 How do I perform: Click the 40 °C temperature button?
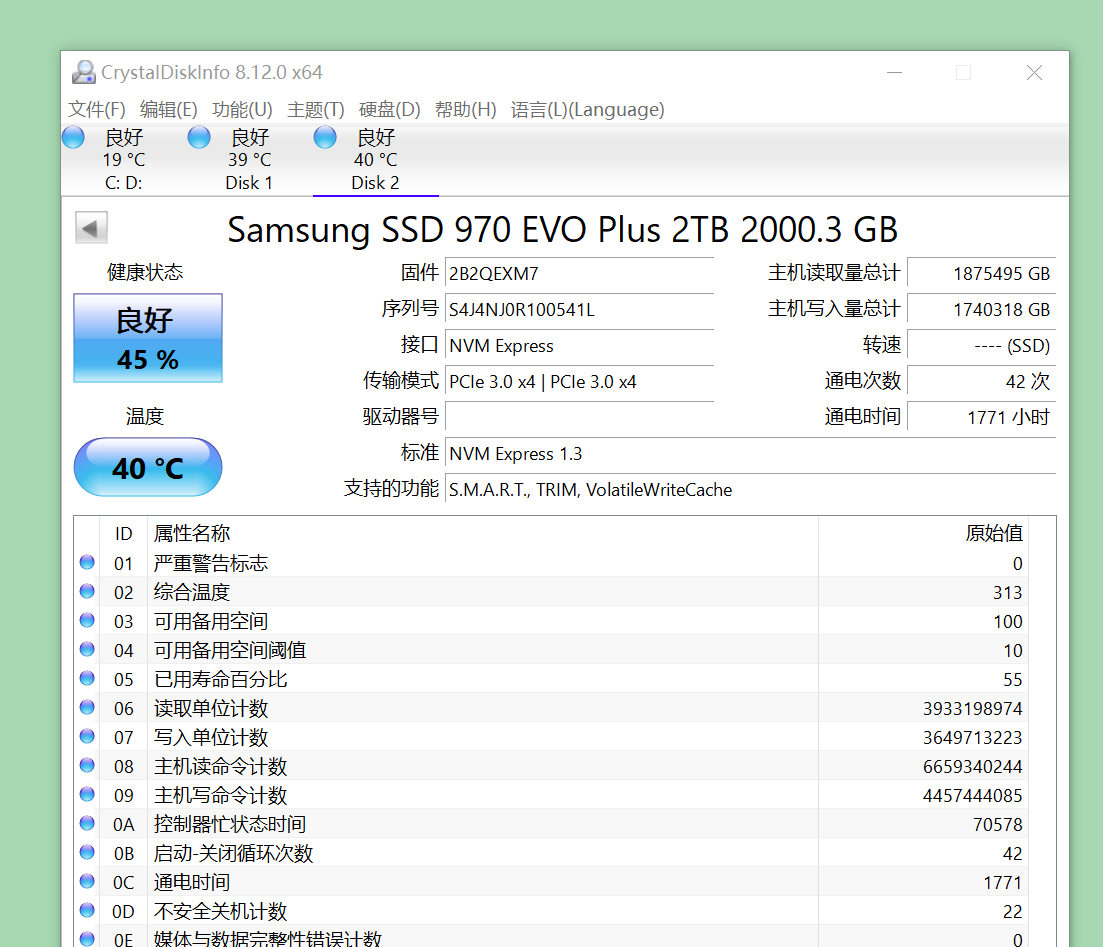[148, 467]
